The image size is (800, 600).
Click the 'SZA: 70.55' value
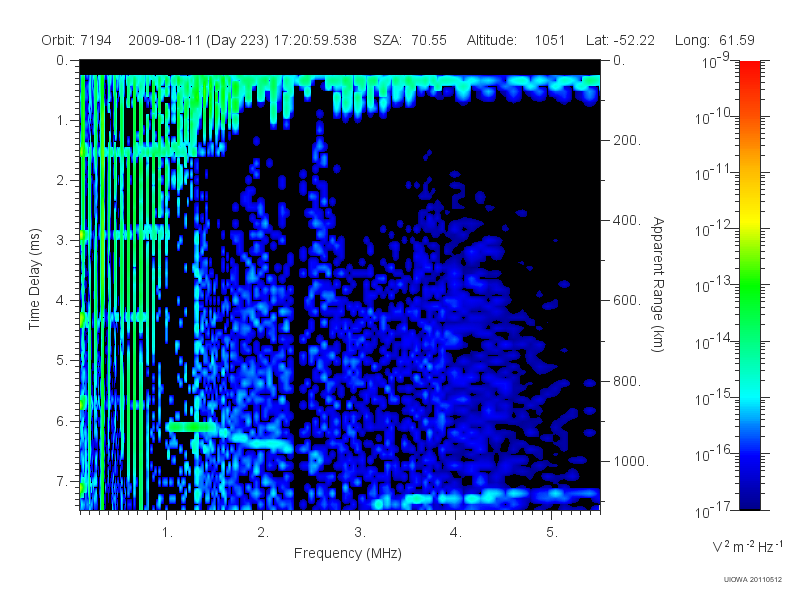(410, 40)
